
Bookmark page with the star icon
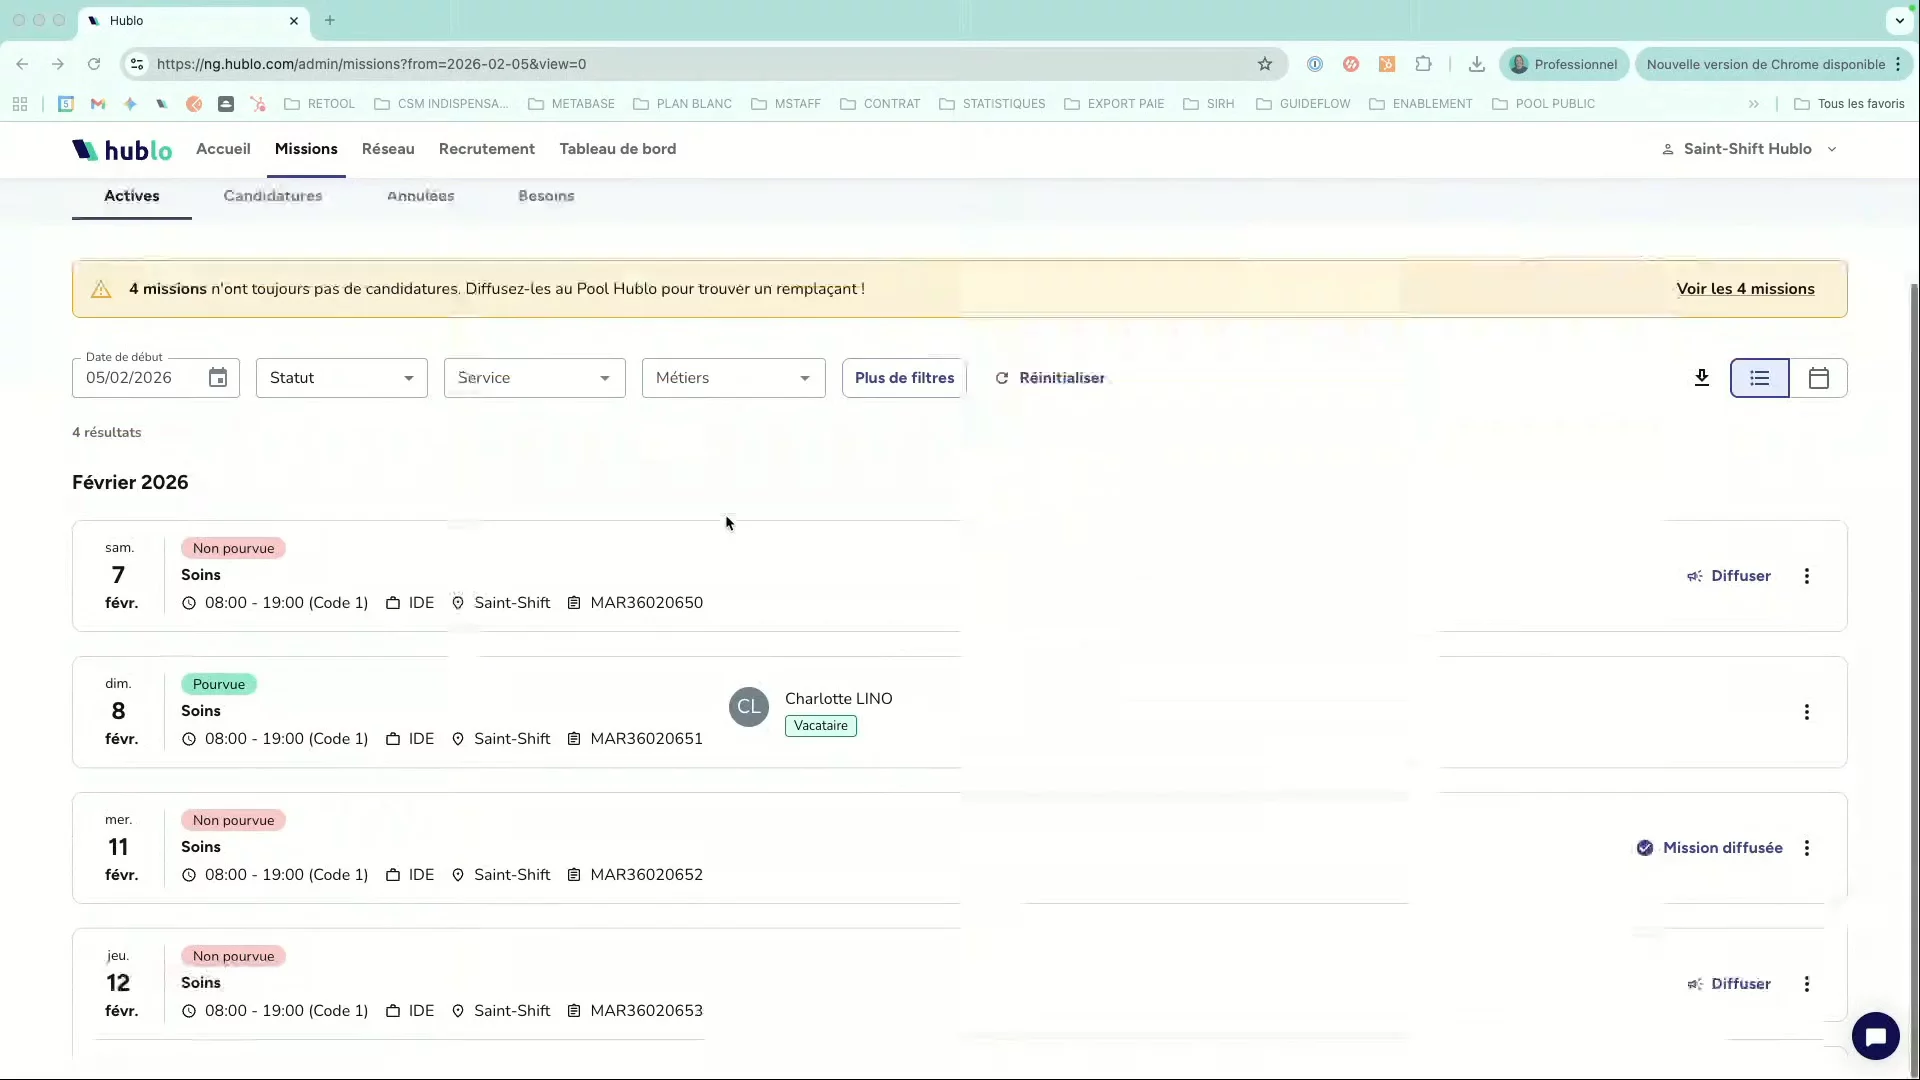(x=1265, y=64)
